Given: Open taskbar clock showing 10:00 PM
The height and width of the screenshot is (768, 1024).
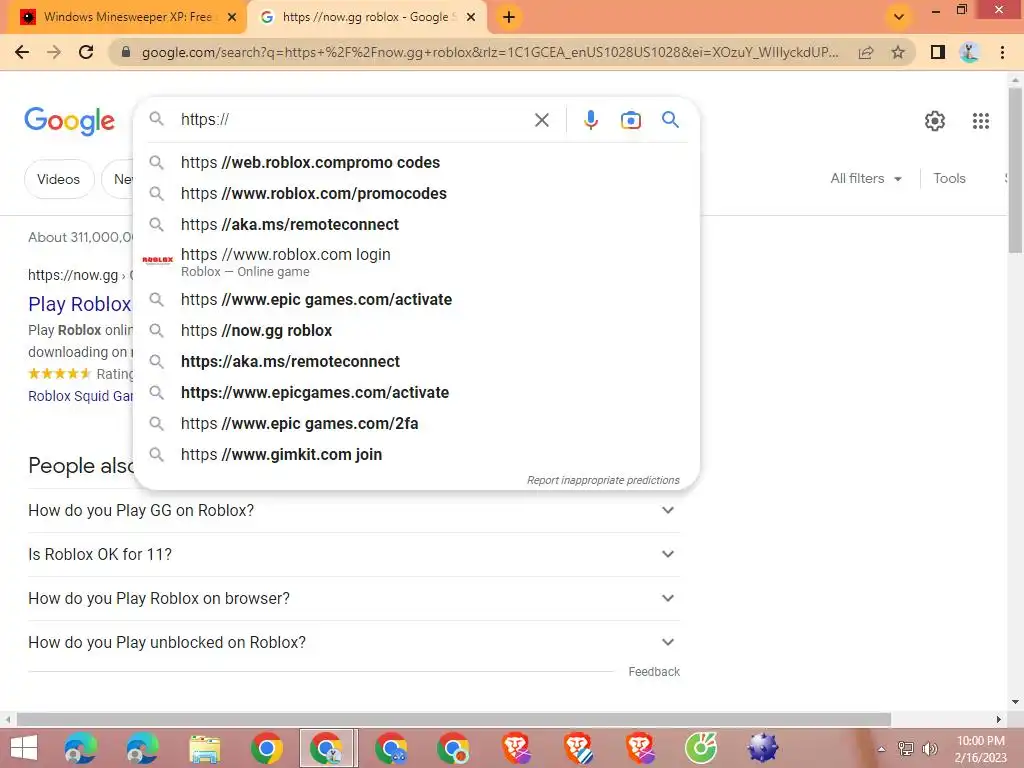Looking at the screenshot, I should [980, 749].
